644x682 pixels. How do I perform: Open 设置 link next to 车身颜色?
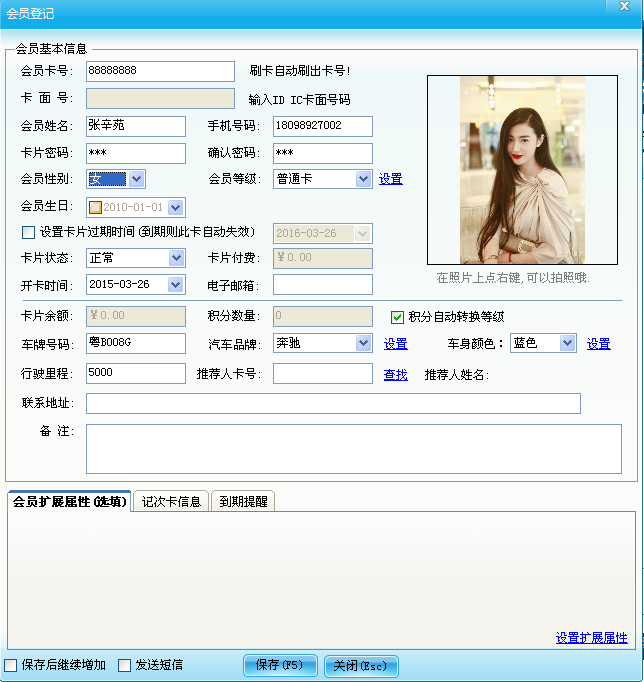tap(599, 344)
